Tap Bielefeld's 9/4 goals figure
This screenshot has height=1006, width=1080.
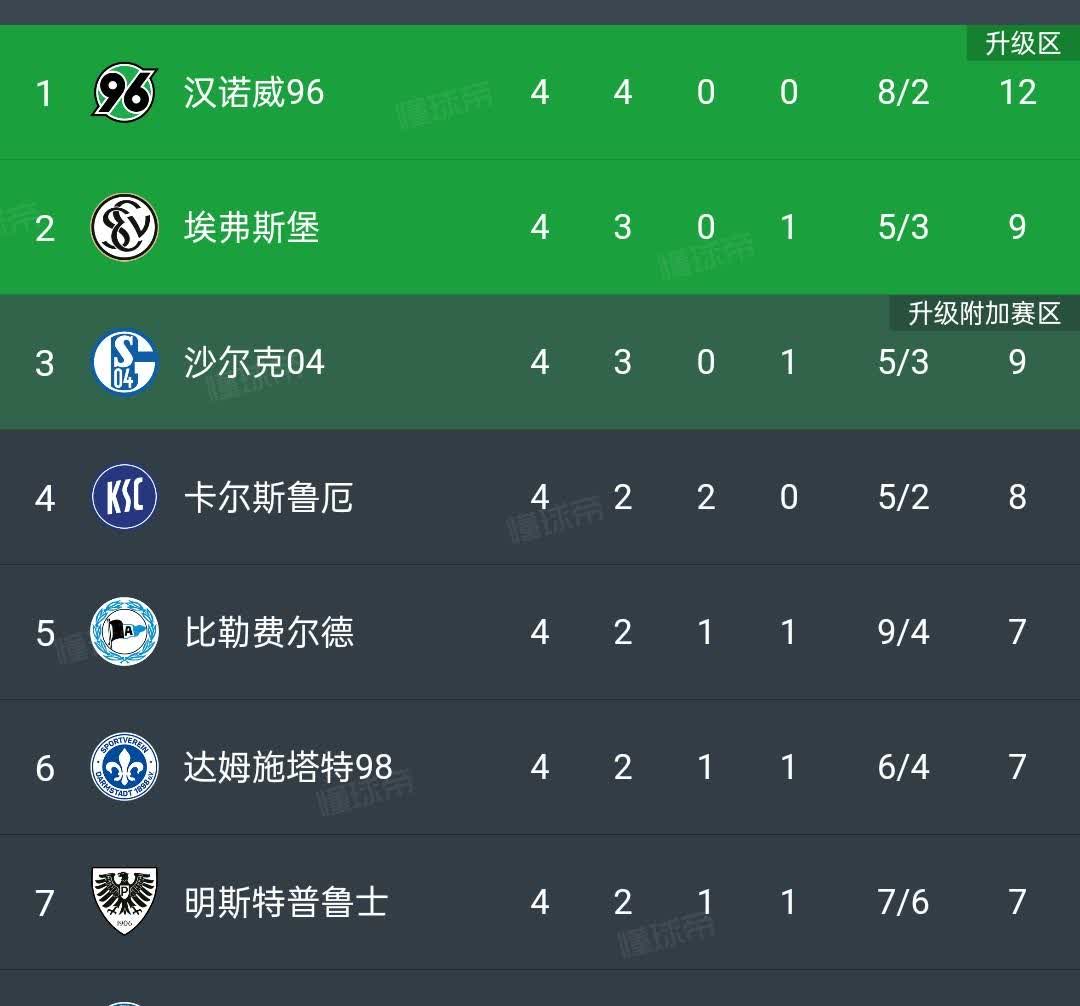903,632
